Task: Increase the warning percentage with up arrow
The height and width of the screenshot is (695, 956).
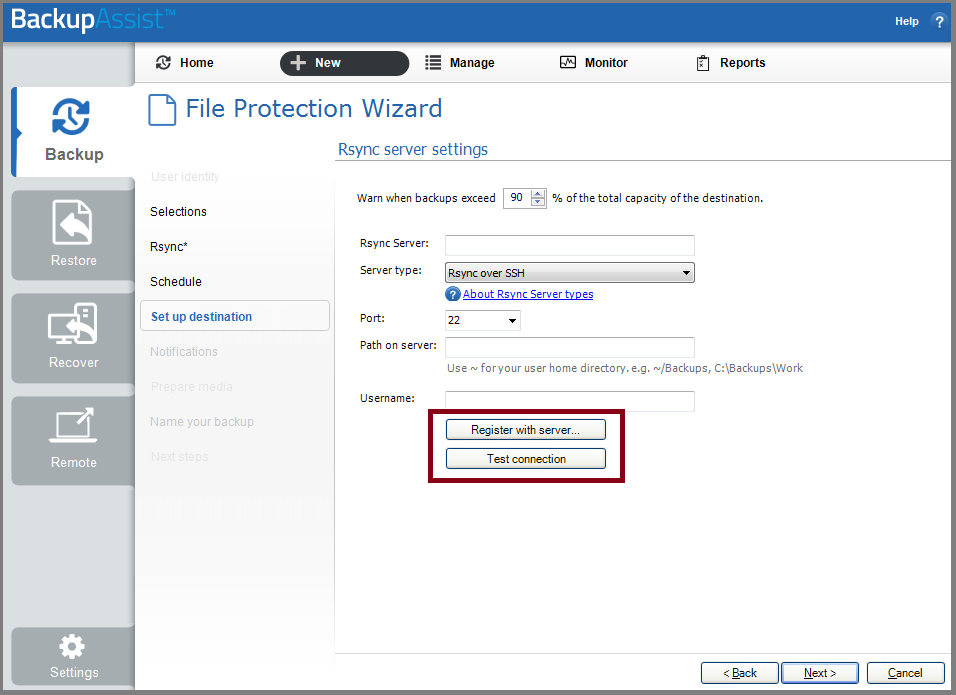Action: tap(538, 193)
